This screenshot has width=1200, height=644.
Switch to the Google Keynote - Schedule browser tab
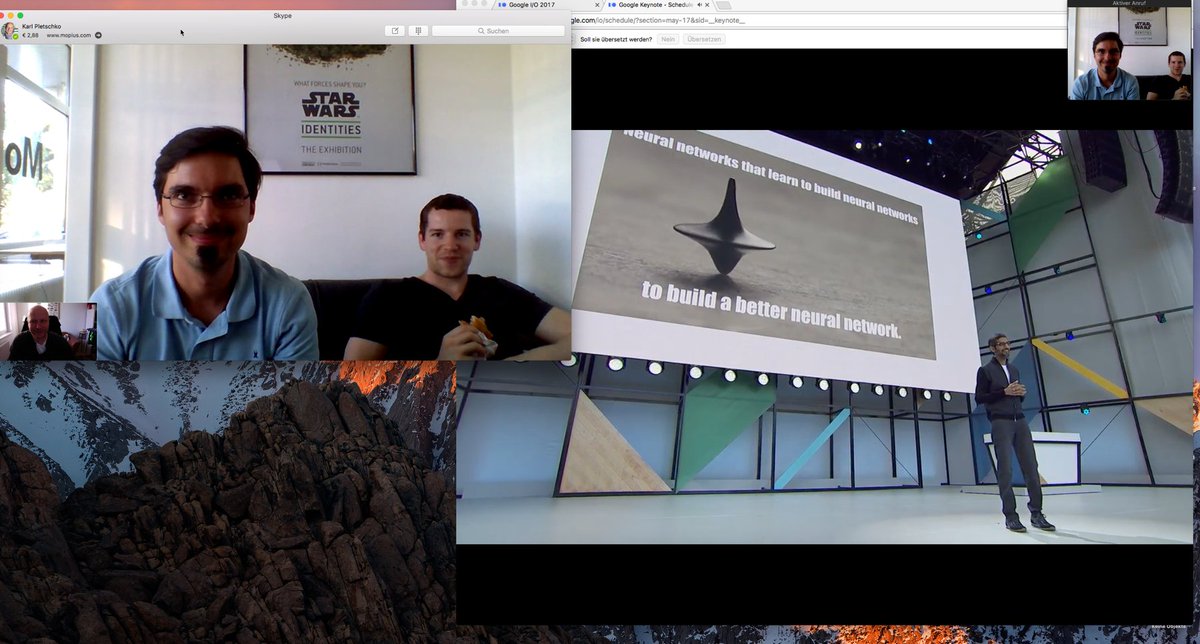[x=655, y=5]
